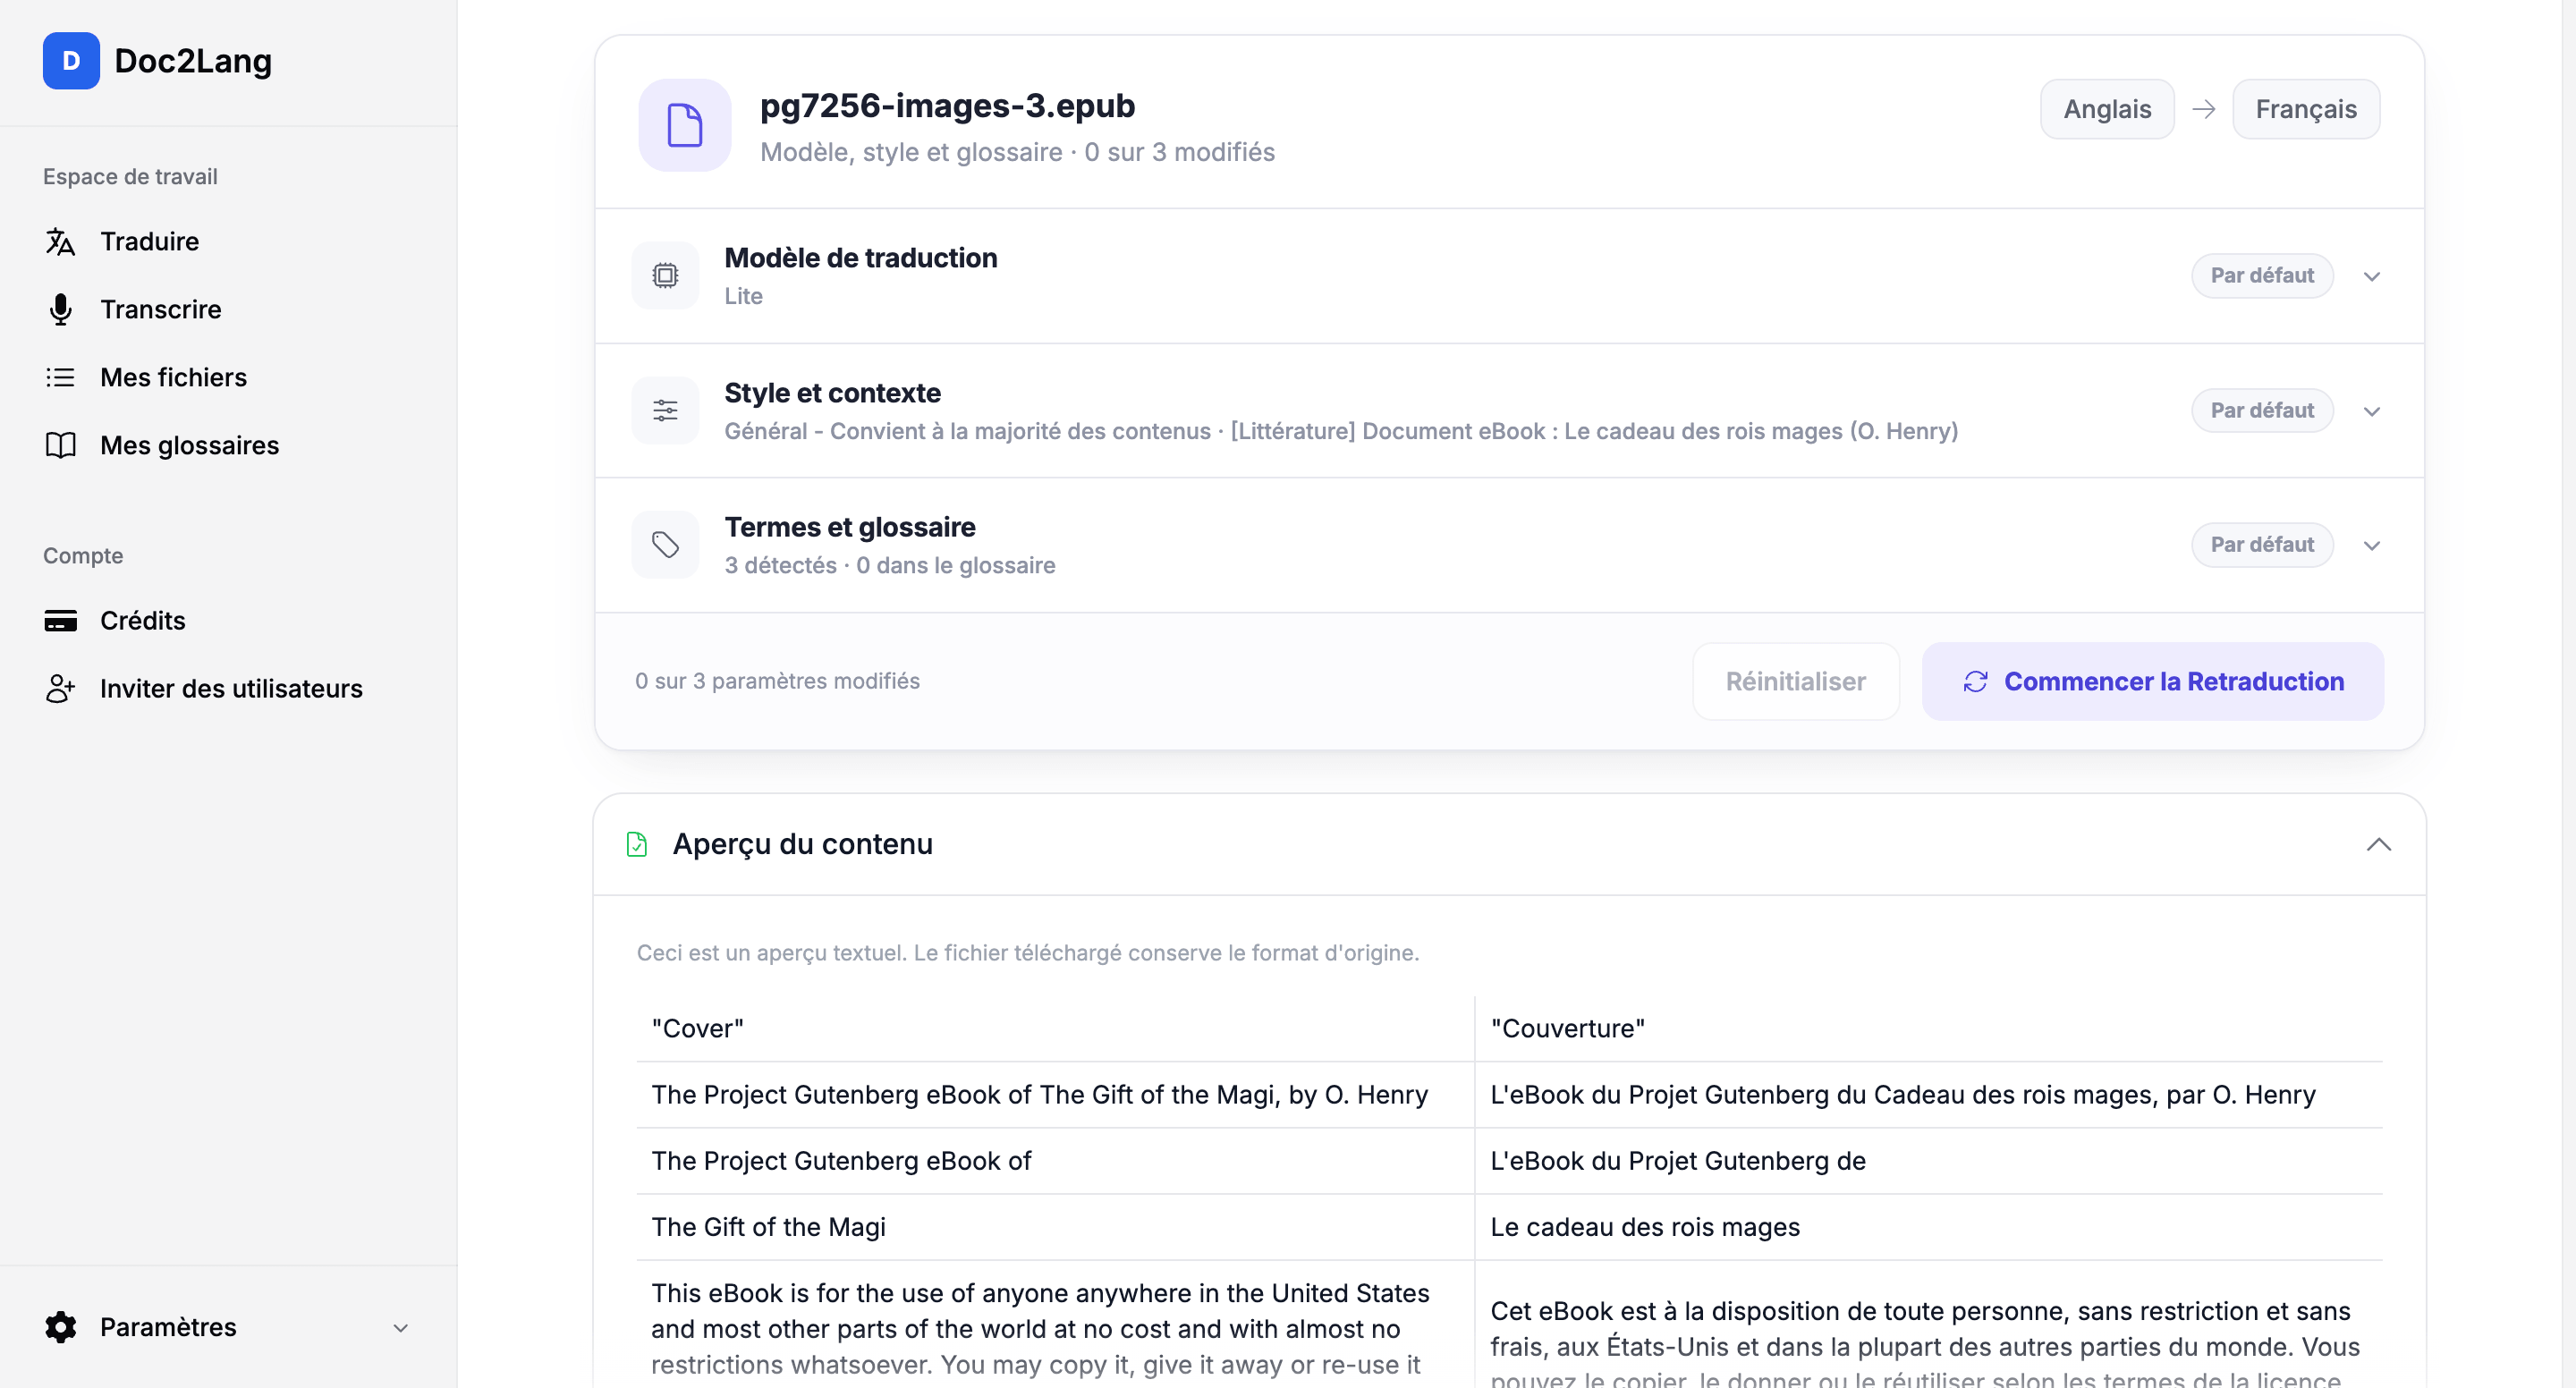Click the translate icon beside Traduire
This screenshot has width=2576, height=1388.
[60, 242]
